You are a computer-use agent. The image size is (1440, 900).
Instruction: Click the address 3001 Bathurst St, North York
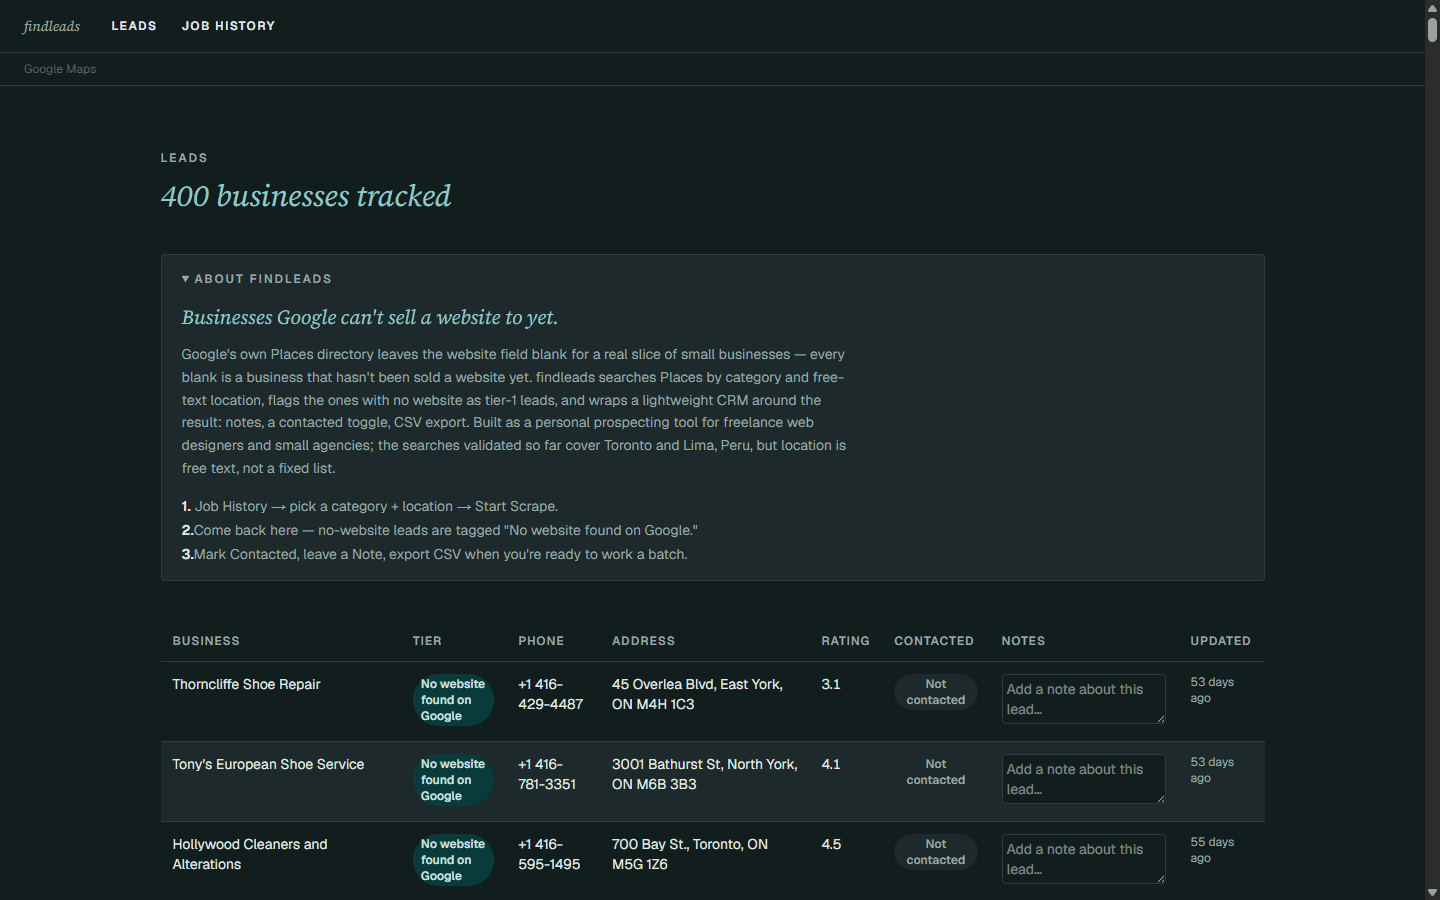pos(705,774)
